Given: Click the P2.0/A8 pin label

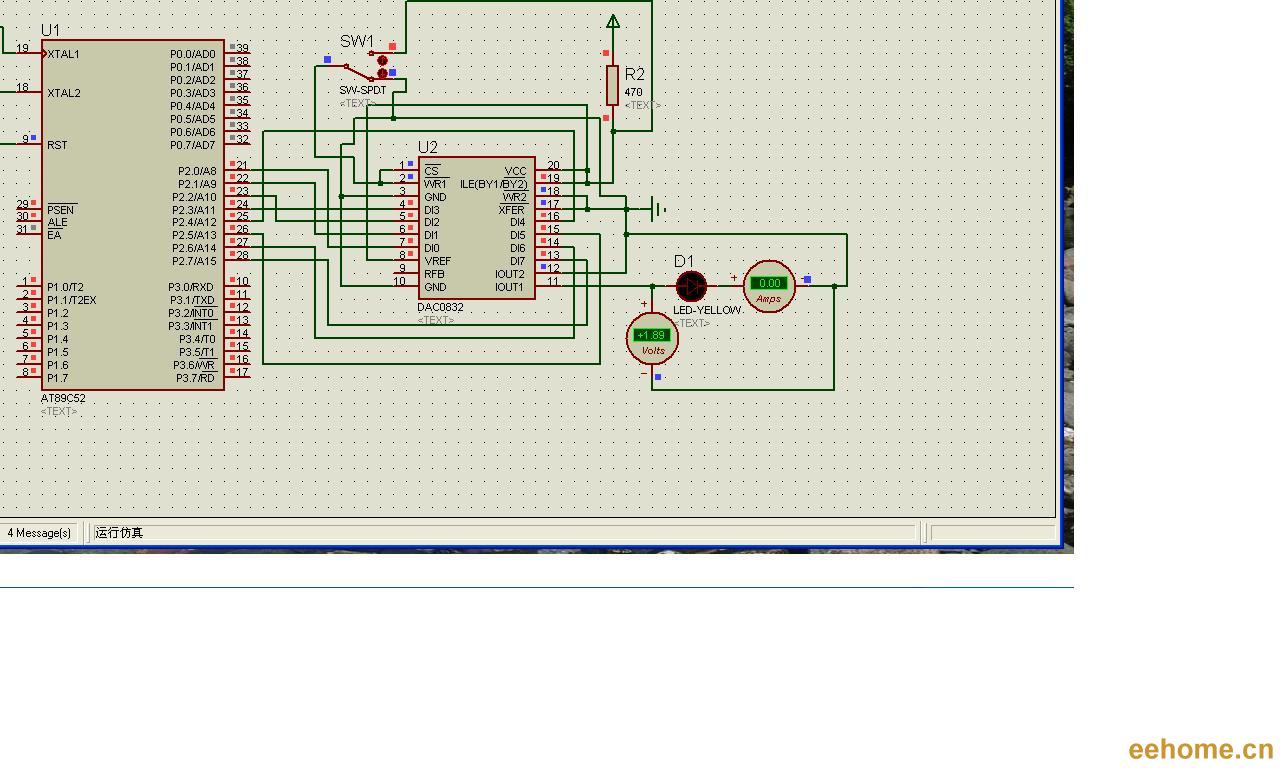Looking at the screenshot, I should click(197, 171).
